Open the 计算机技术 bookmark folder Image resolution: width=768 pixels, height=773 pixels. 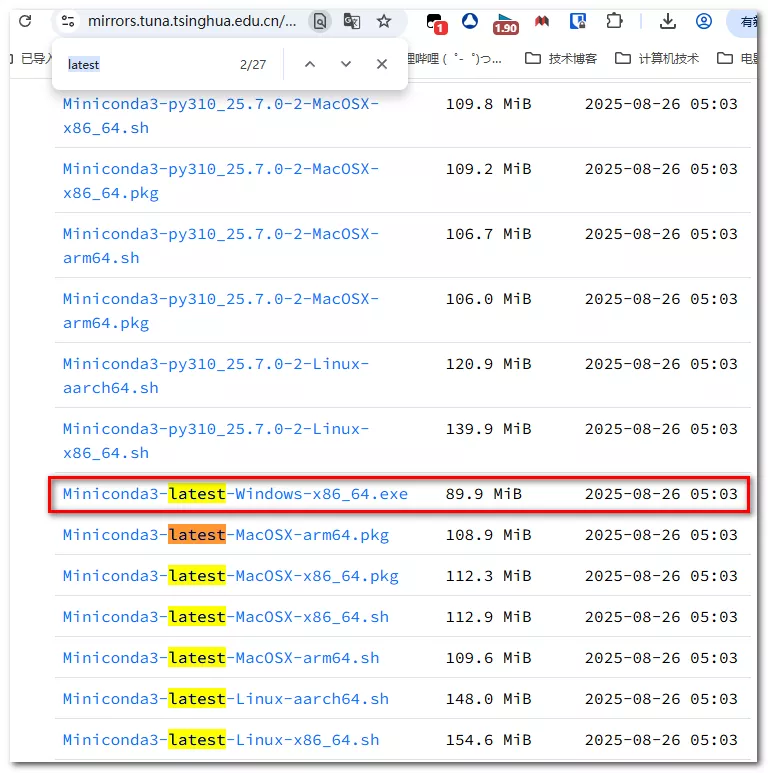(658, 59)
